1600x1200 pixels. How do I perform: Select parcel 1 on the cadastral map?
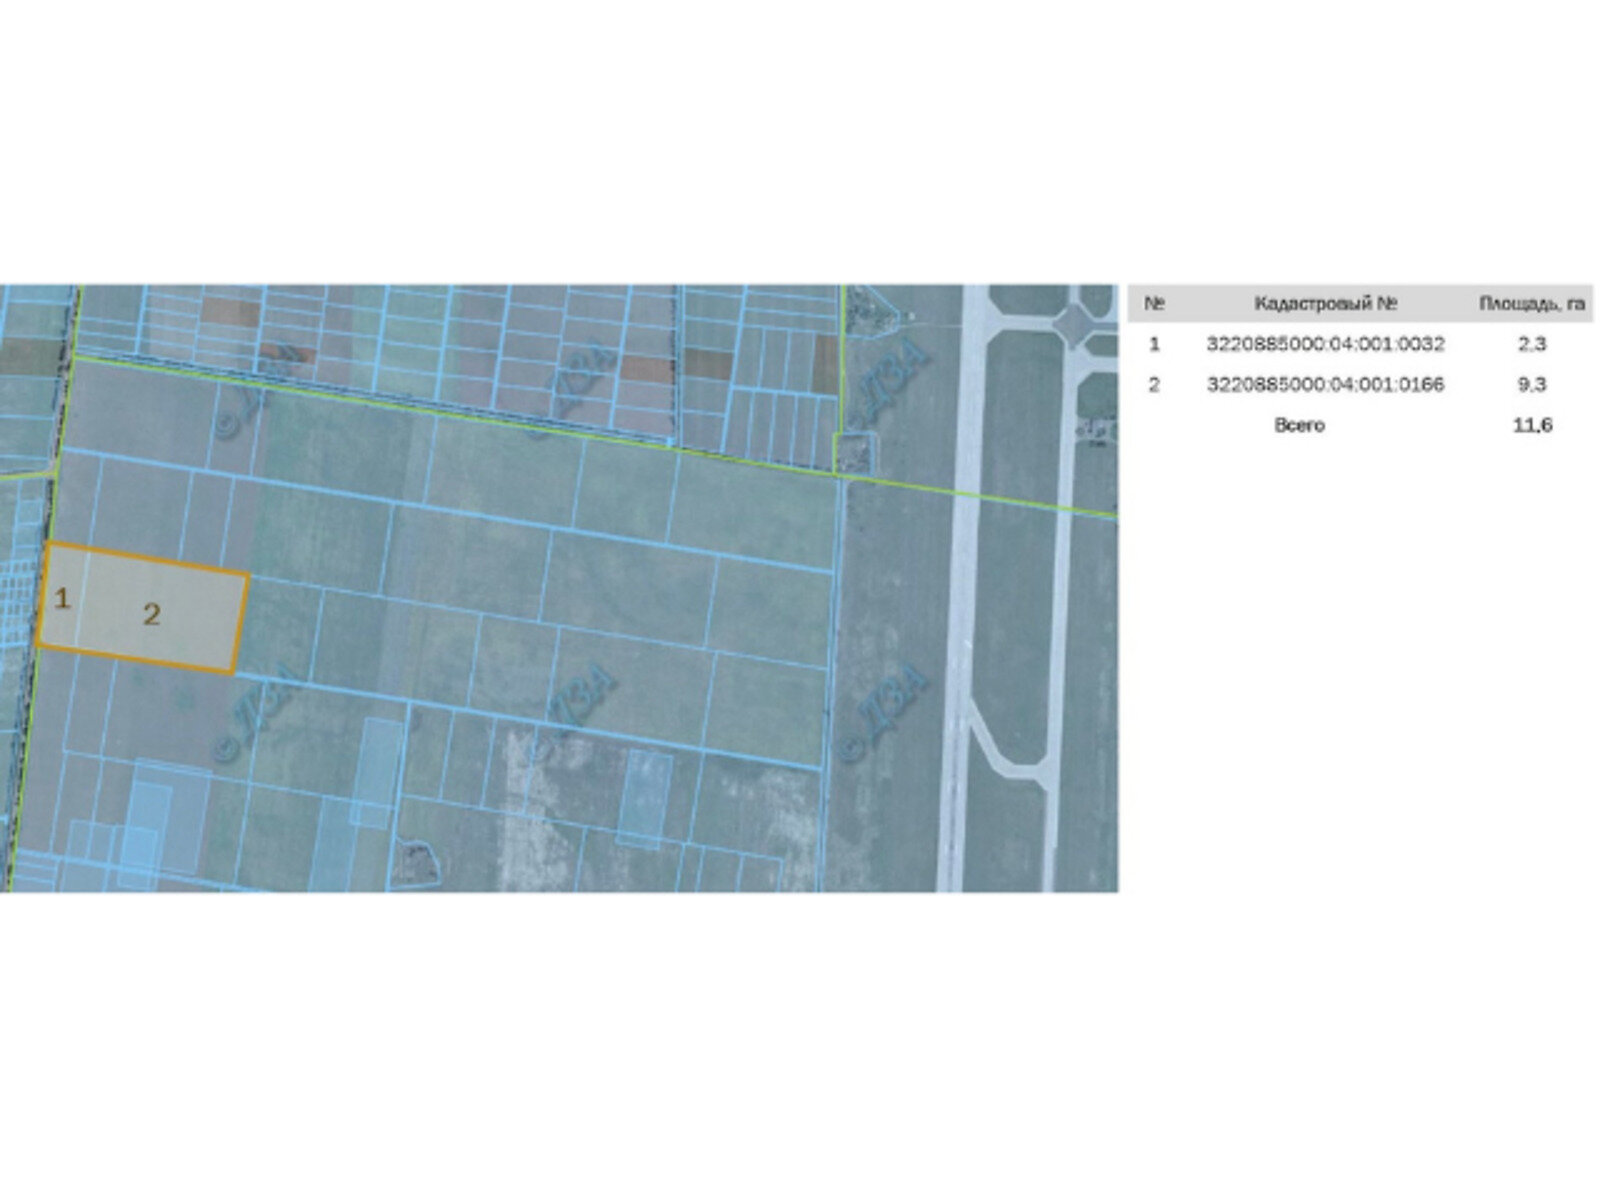[x=63, y=599]
